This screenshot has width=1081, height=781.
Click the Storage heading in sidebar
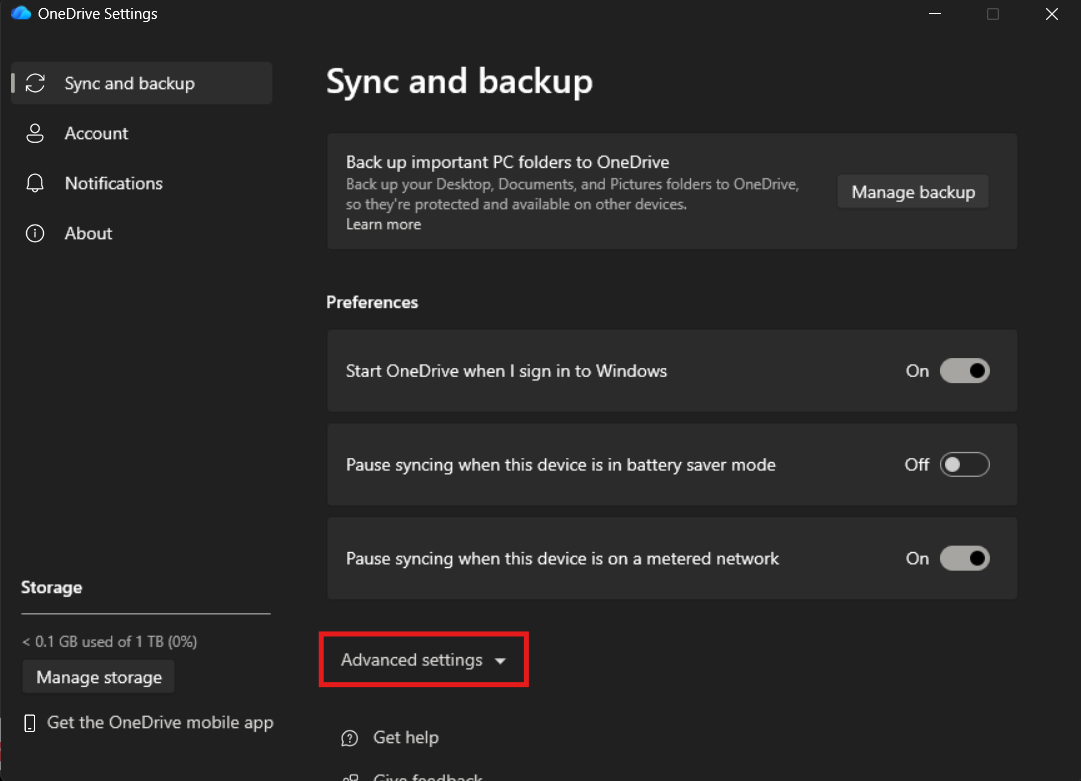click(x=52, y=587)
